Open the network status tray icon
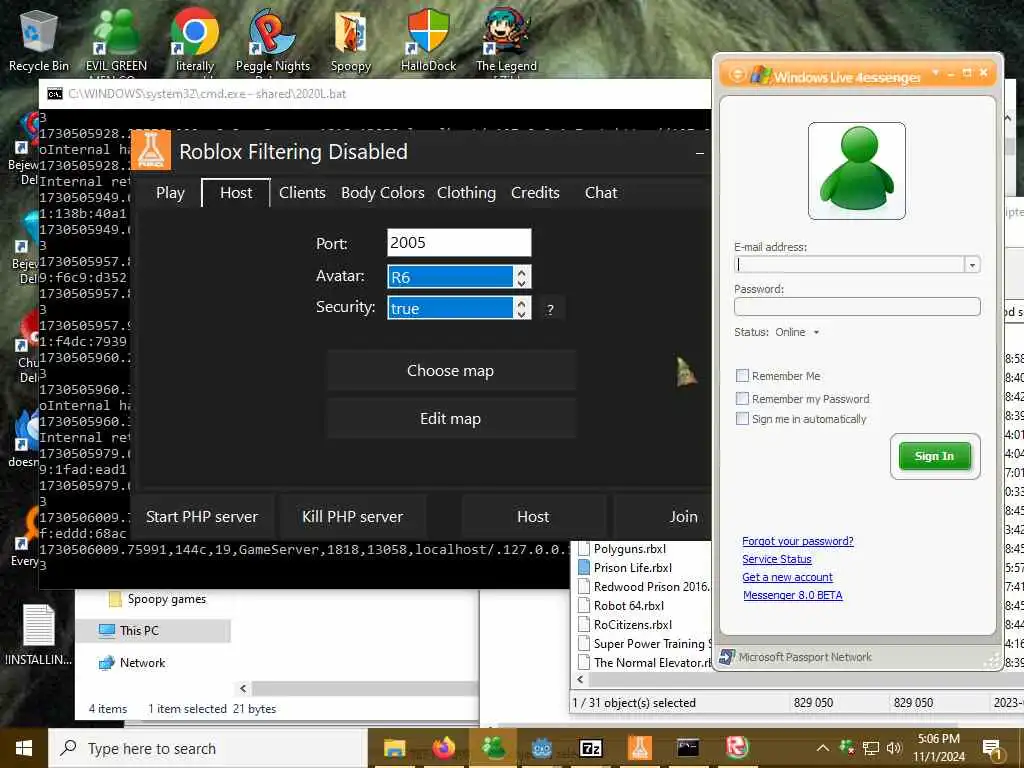This screenshot has height=768, width=1024. (x=871, y=748)
